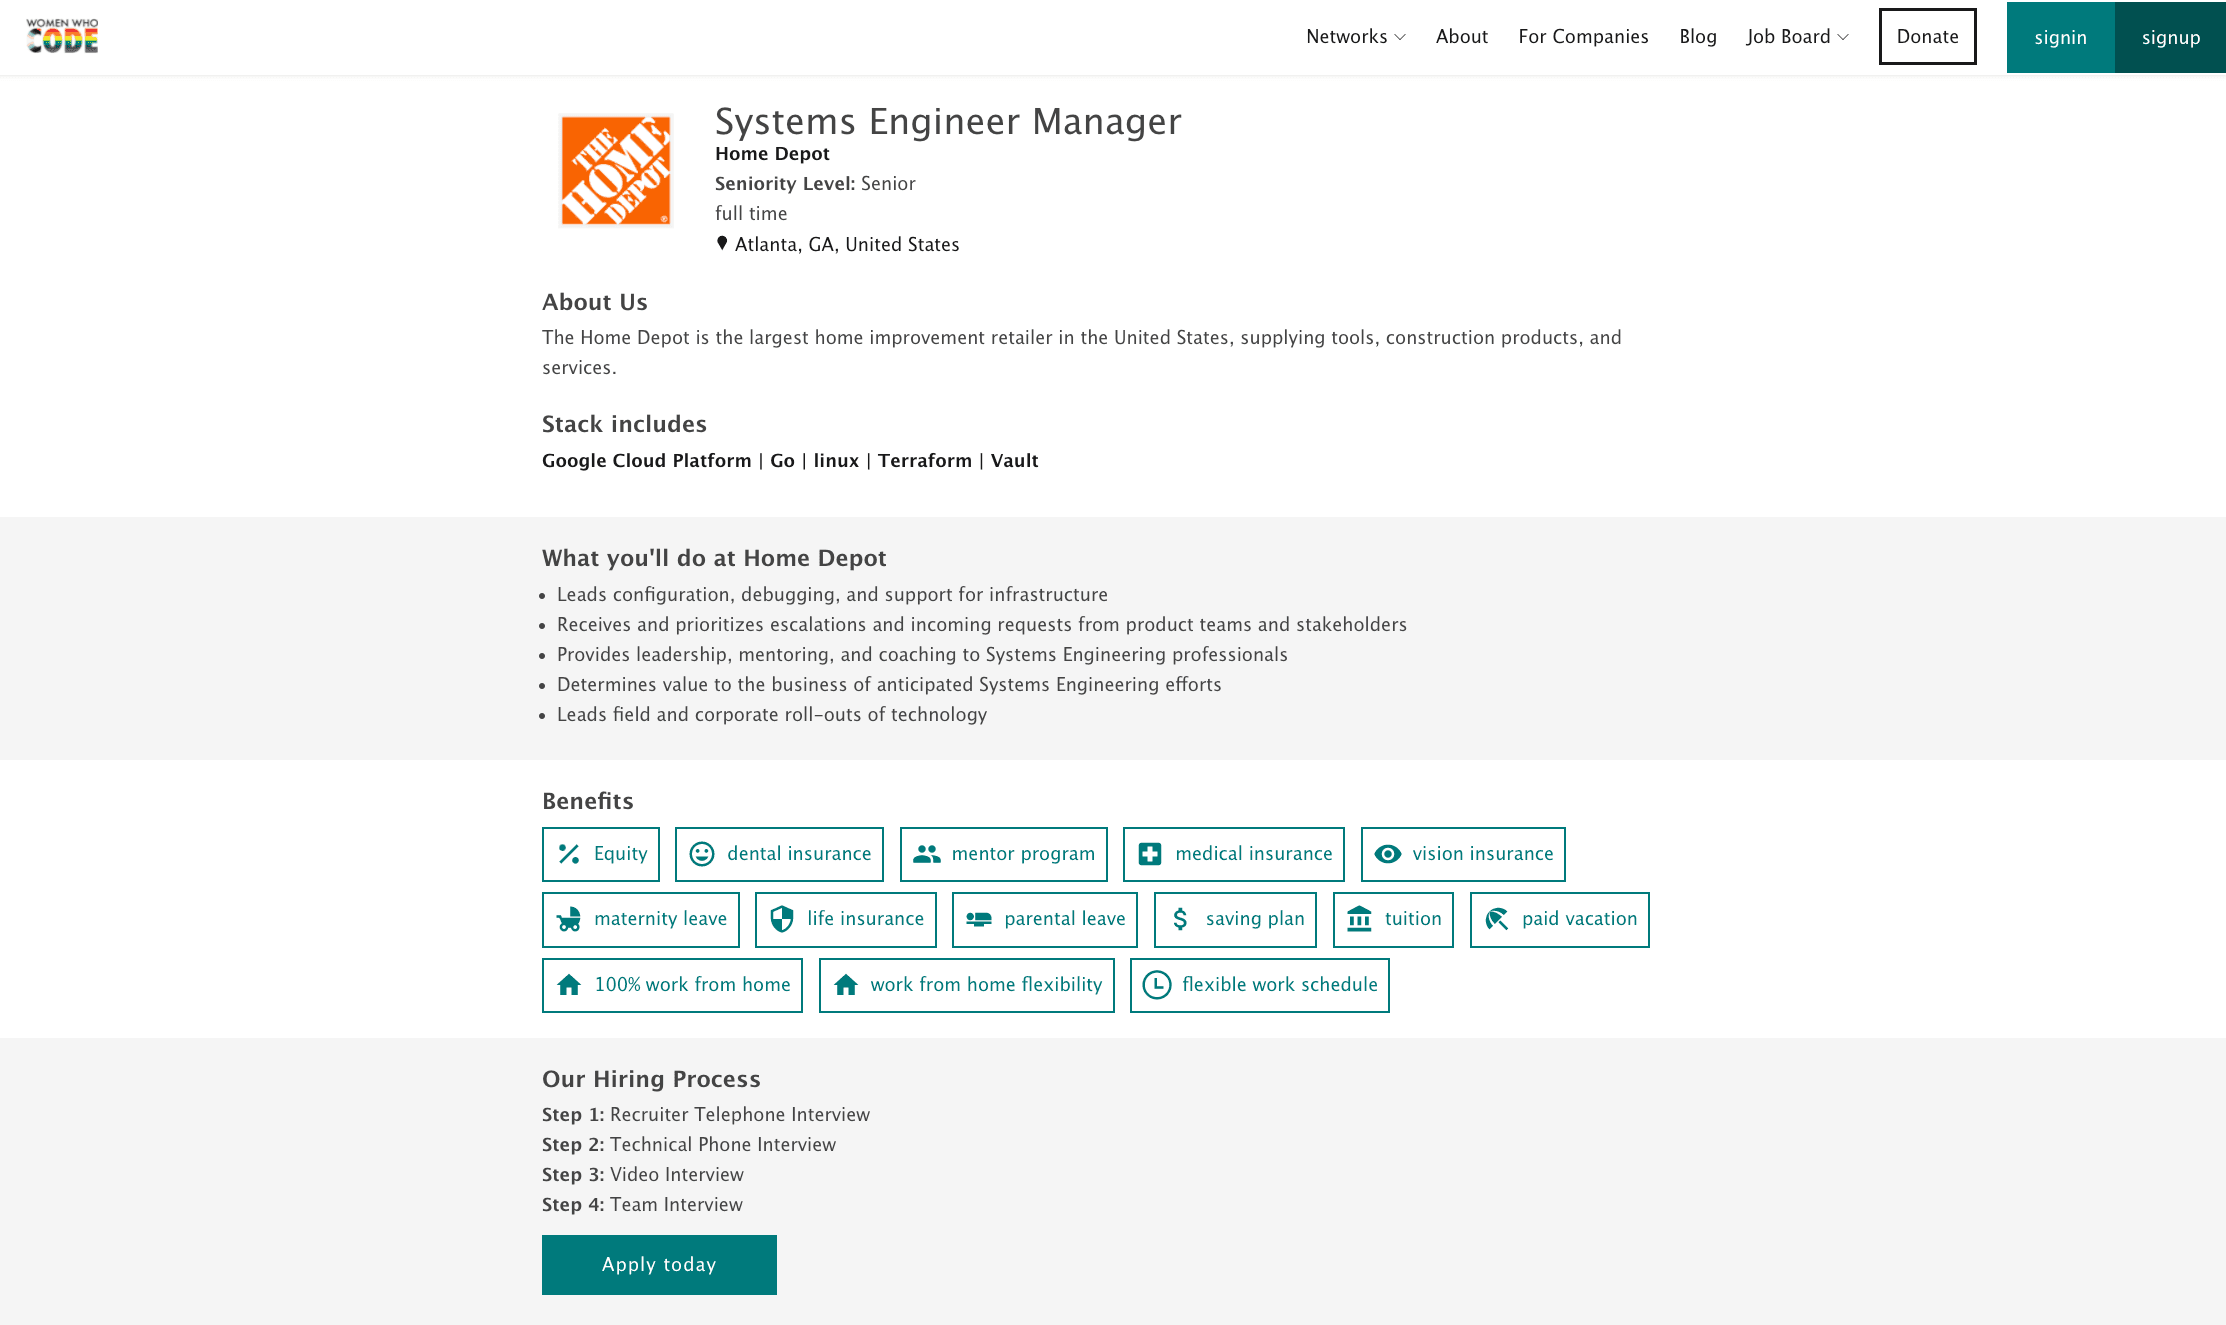Click the Equity percent icon
This screenshot has width=2226, height=1325.
click(569, 854)
